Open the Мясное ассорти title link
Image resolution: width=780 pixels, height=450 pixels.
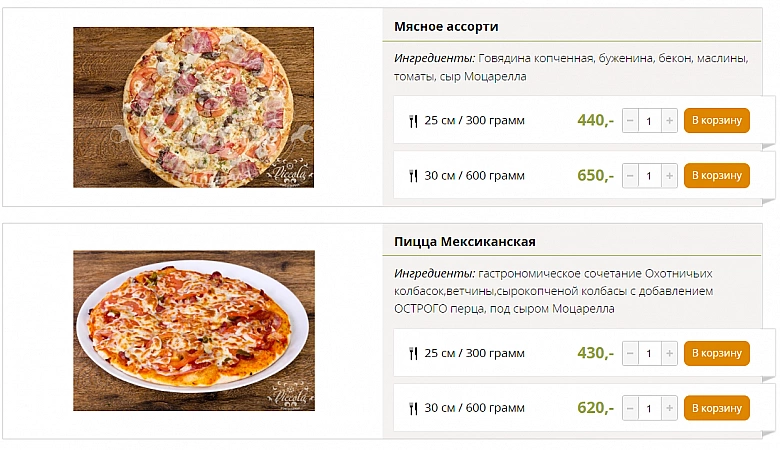446,26
